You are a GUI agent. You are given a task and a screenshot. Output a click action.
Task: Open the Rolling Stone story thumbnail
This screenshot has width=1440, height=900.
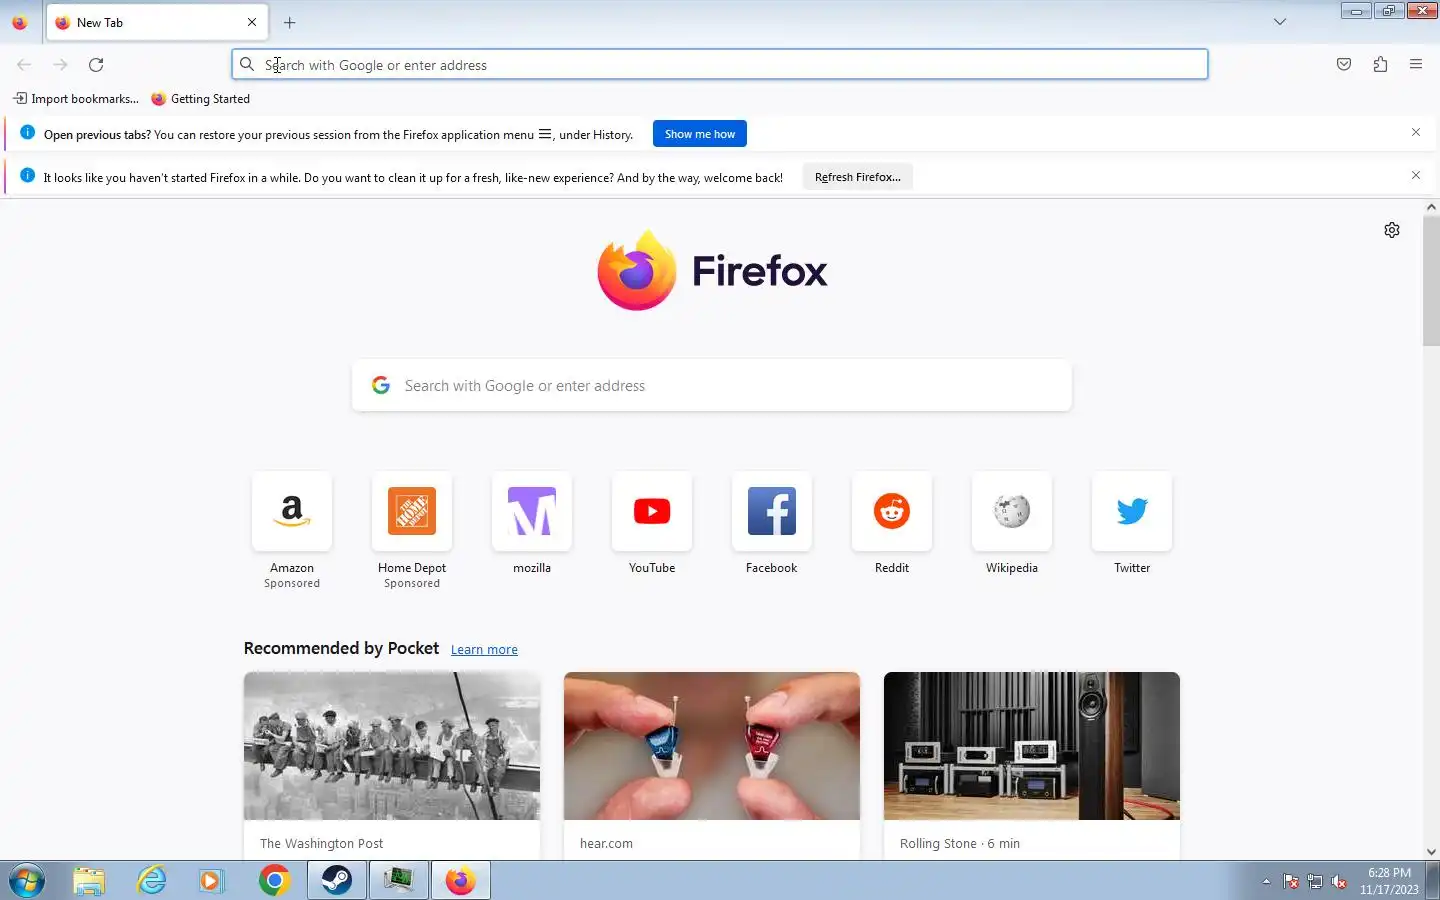coord(1032,746)
